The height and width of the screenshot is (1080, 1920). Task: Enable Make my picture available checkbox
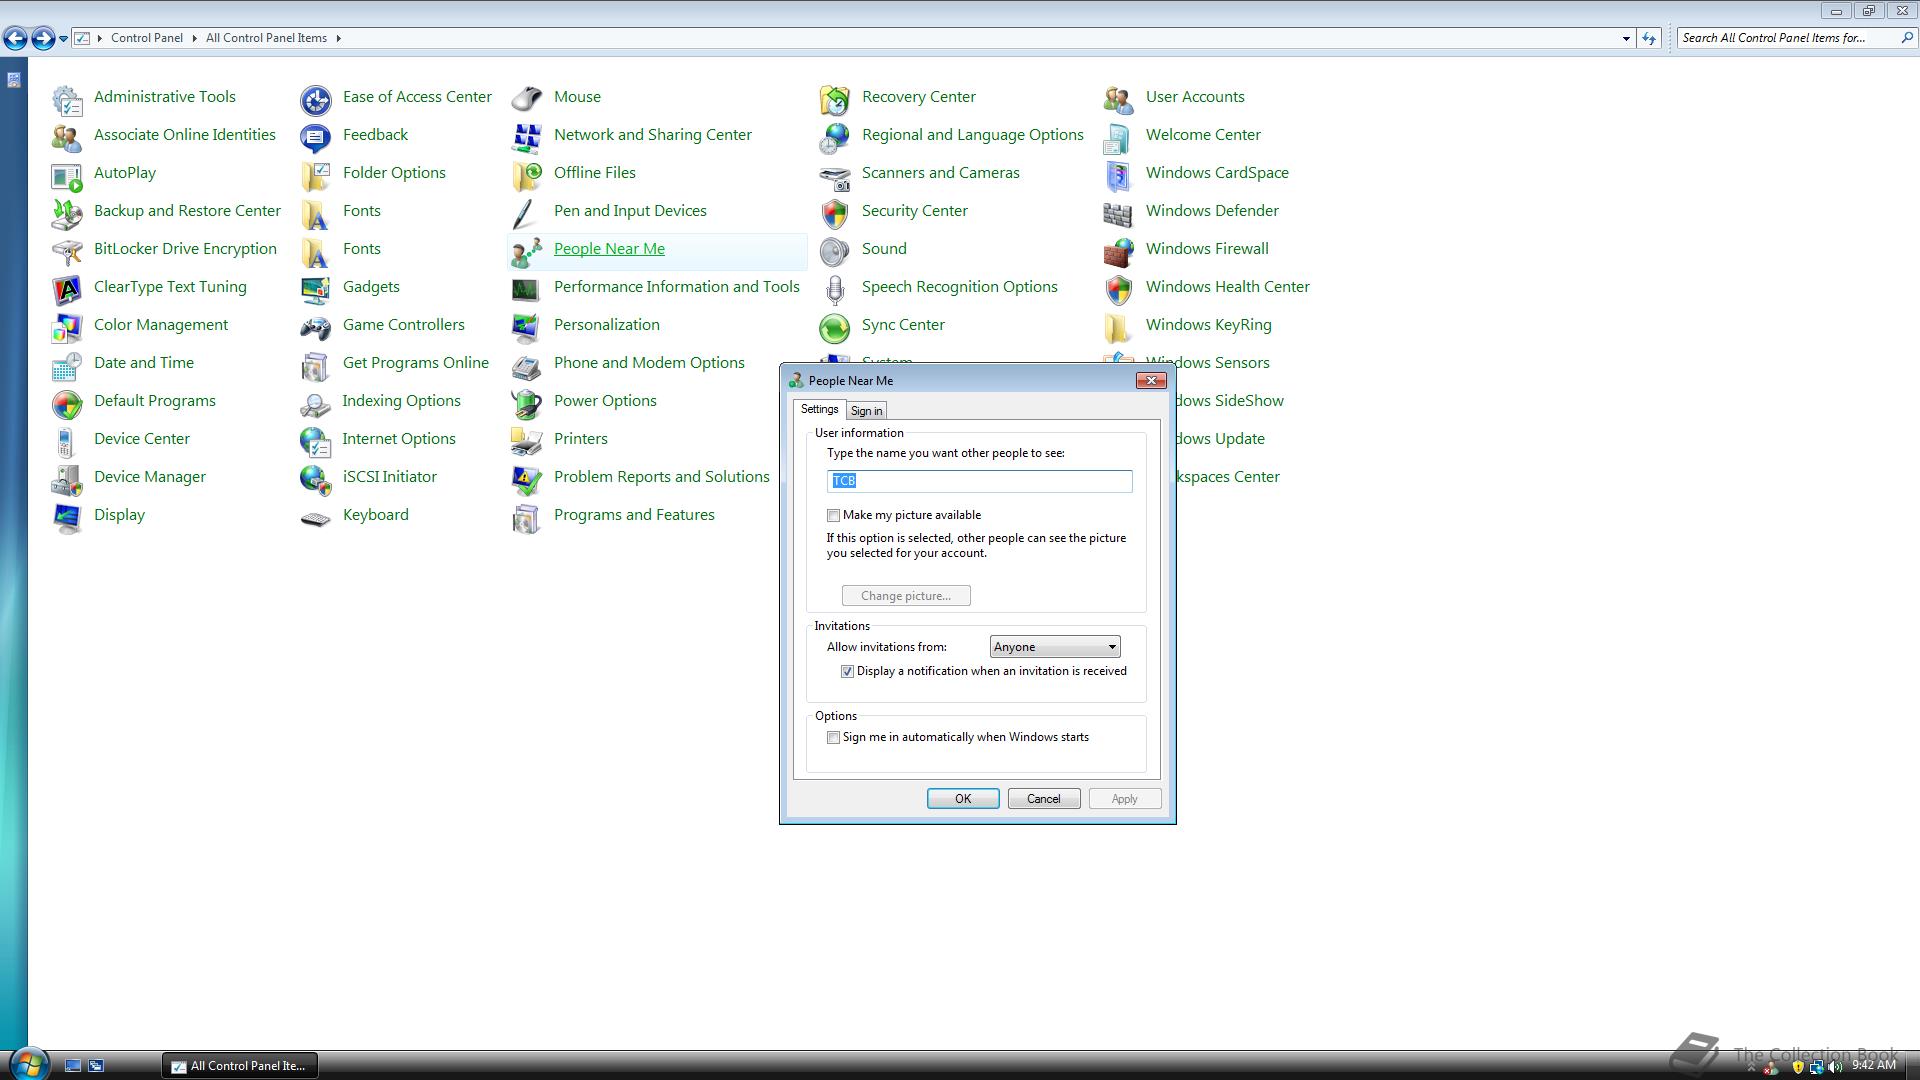tap(833, 516)
